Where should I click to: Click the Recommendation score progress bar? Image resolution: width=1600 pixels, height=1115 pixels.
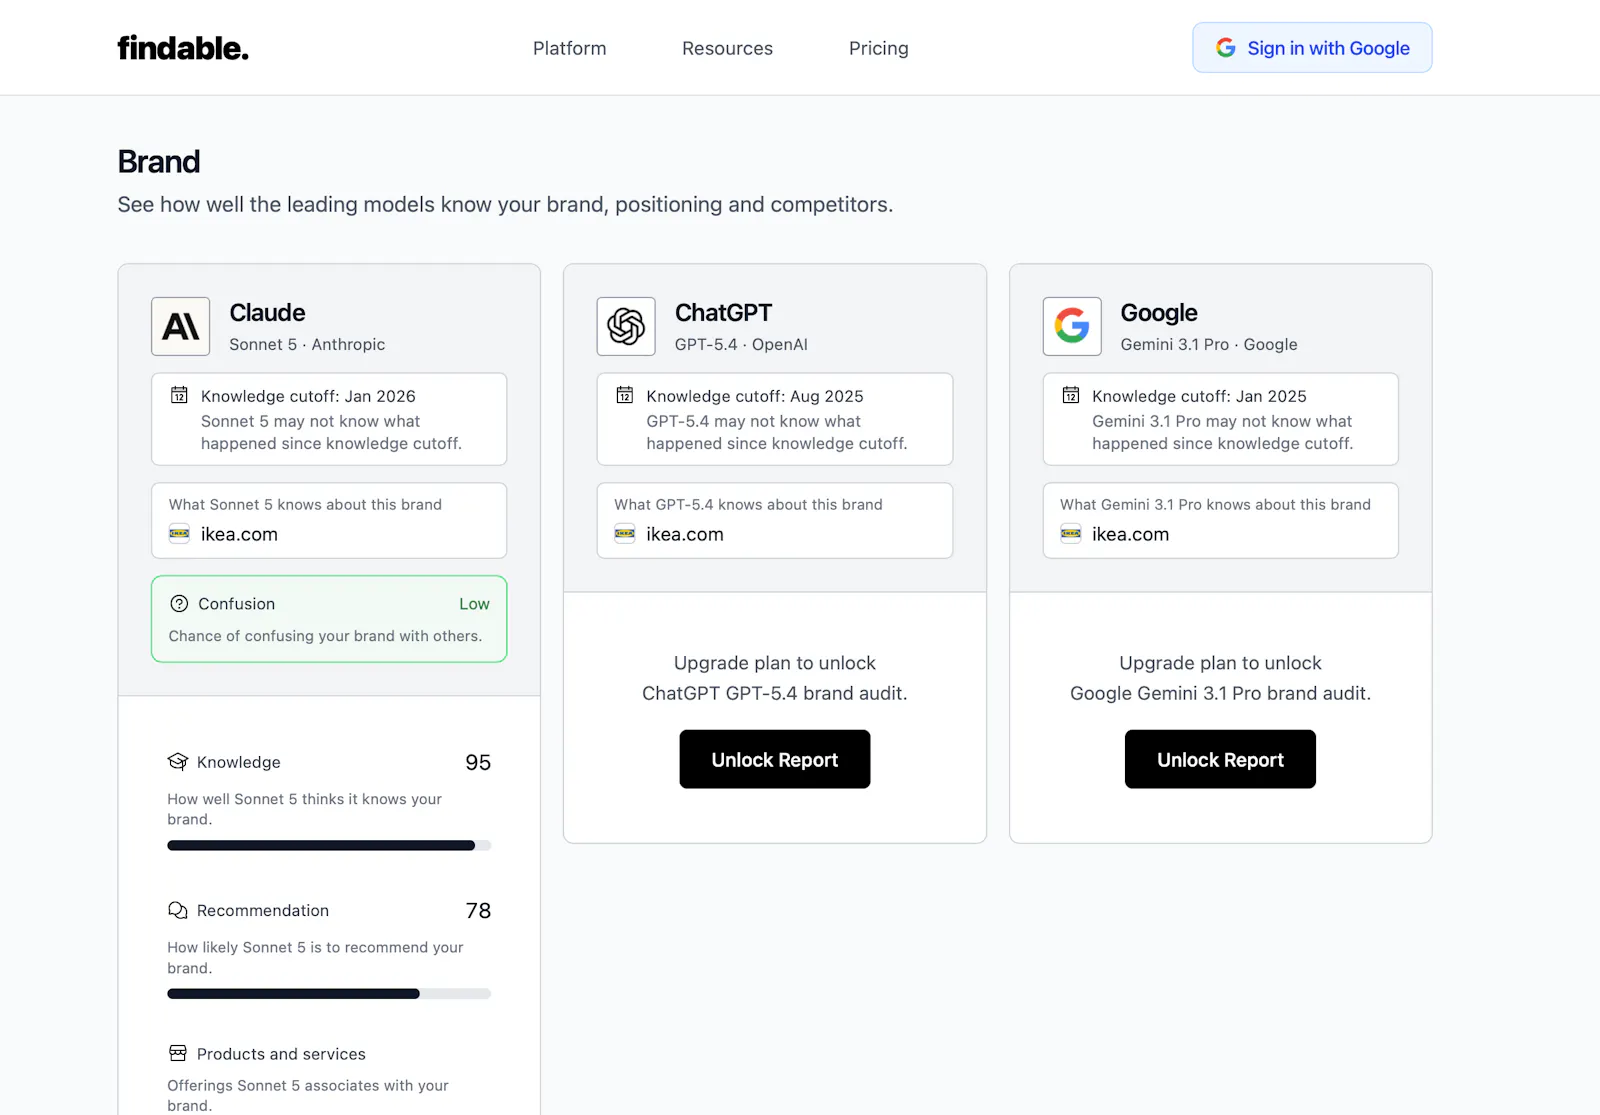(x=329, y=994)
